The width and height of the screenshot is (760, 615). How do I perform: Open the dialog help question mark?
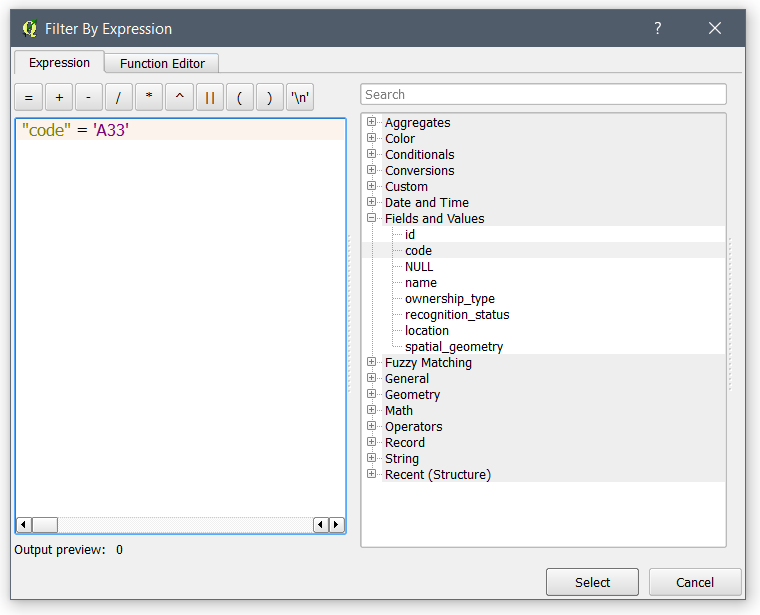click(657, 29)
